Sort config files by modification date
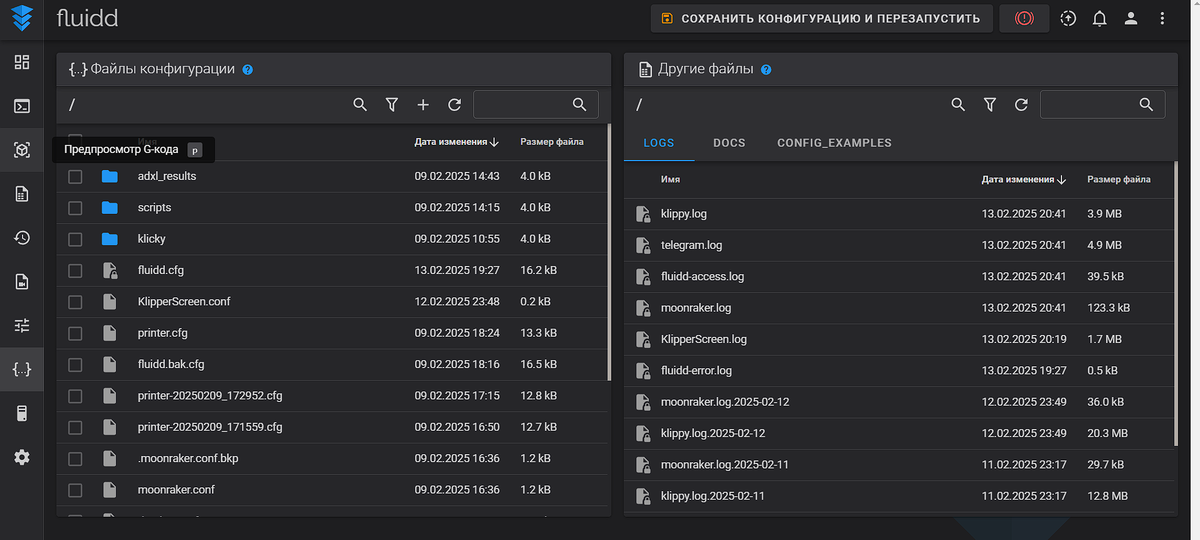Viewport: 1200px width, 540px height. 457,142
